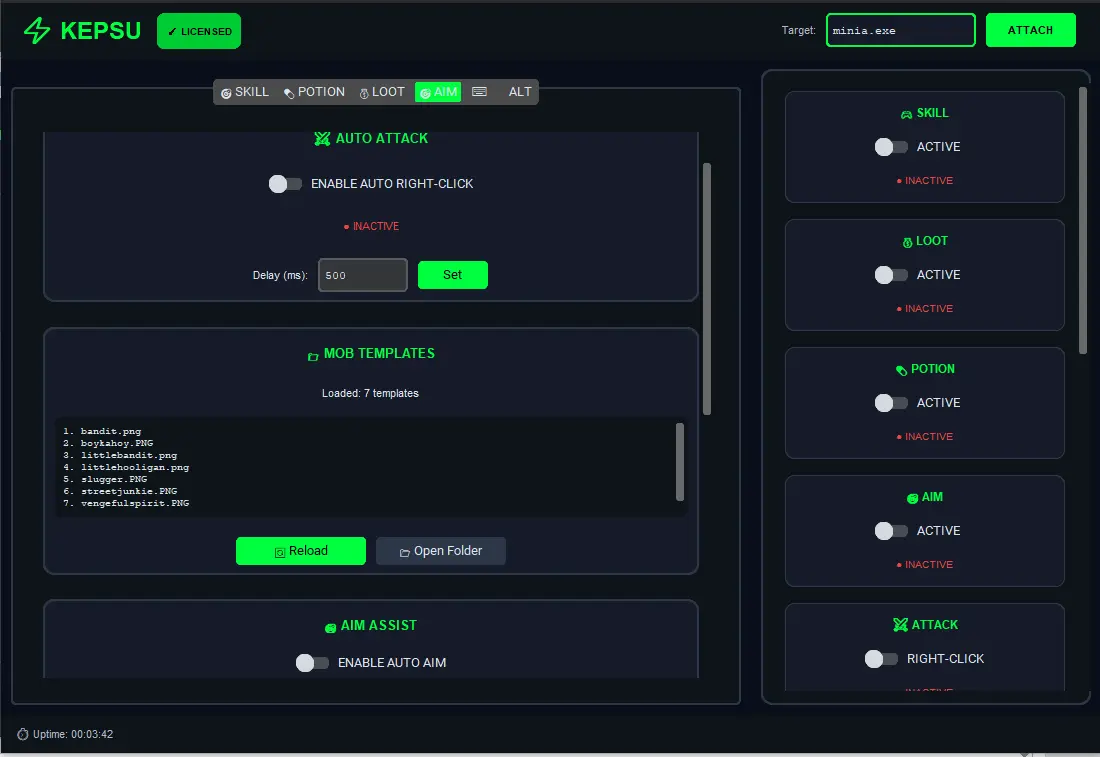Turn on the Skill Active switch
The image size is (1100, 757).
891,147
